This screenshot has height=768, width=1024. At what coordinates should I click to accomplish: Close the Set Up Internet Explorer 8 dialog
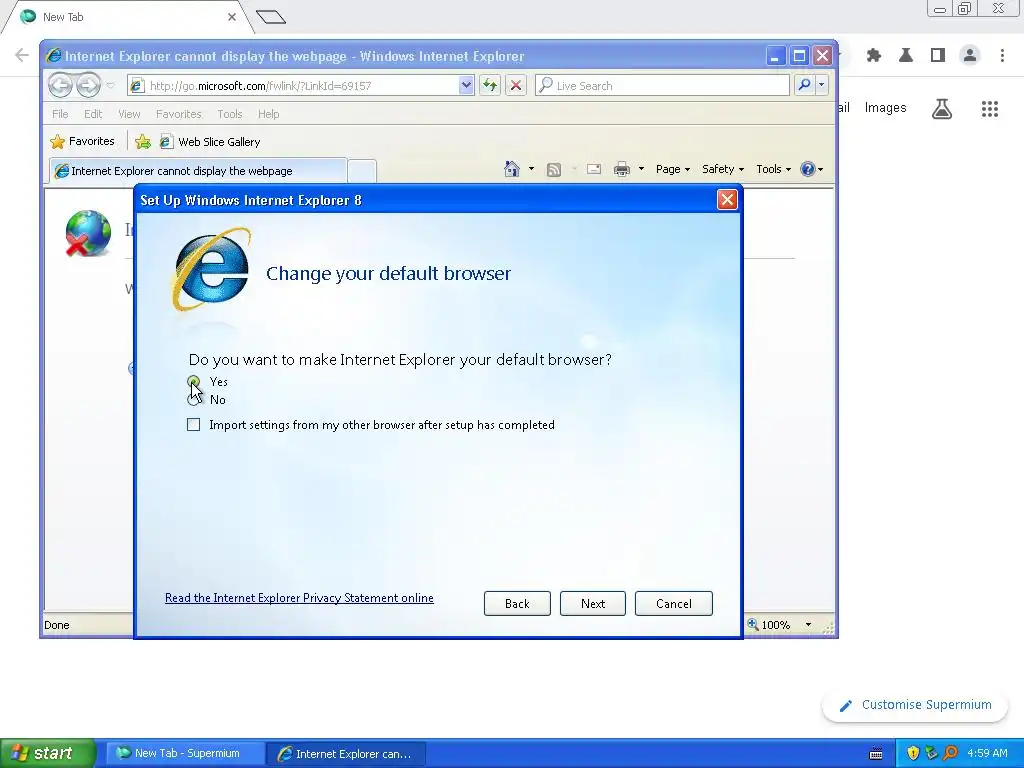tap(727, 200)
